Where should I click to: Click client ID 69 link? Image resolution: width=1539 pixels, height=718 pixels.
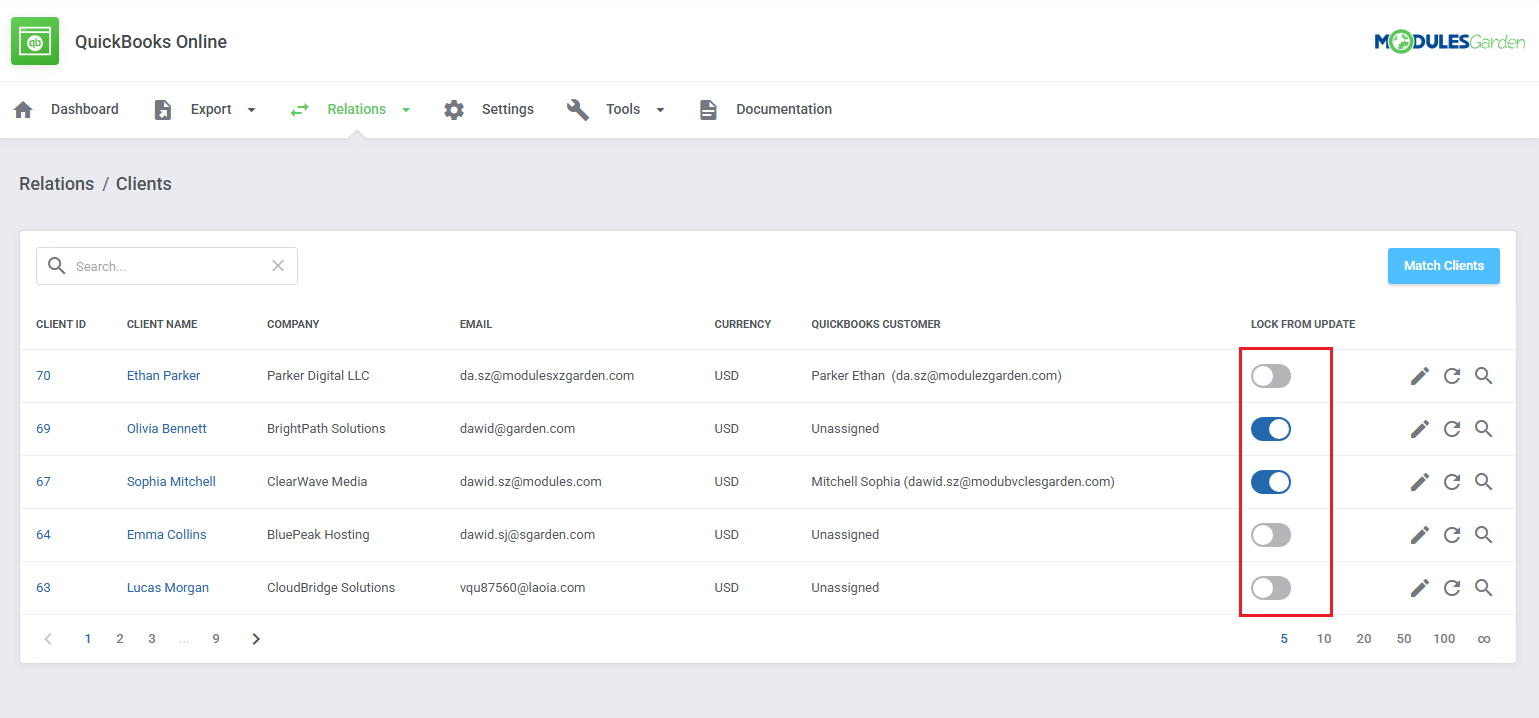pyautogui.click(x=43, y=429)
